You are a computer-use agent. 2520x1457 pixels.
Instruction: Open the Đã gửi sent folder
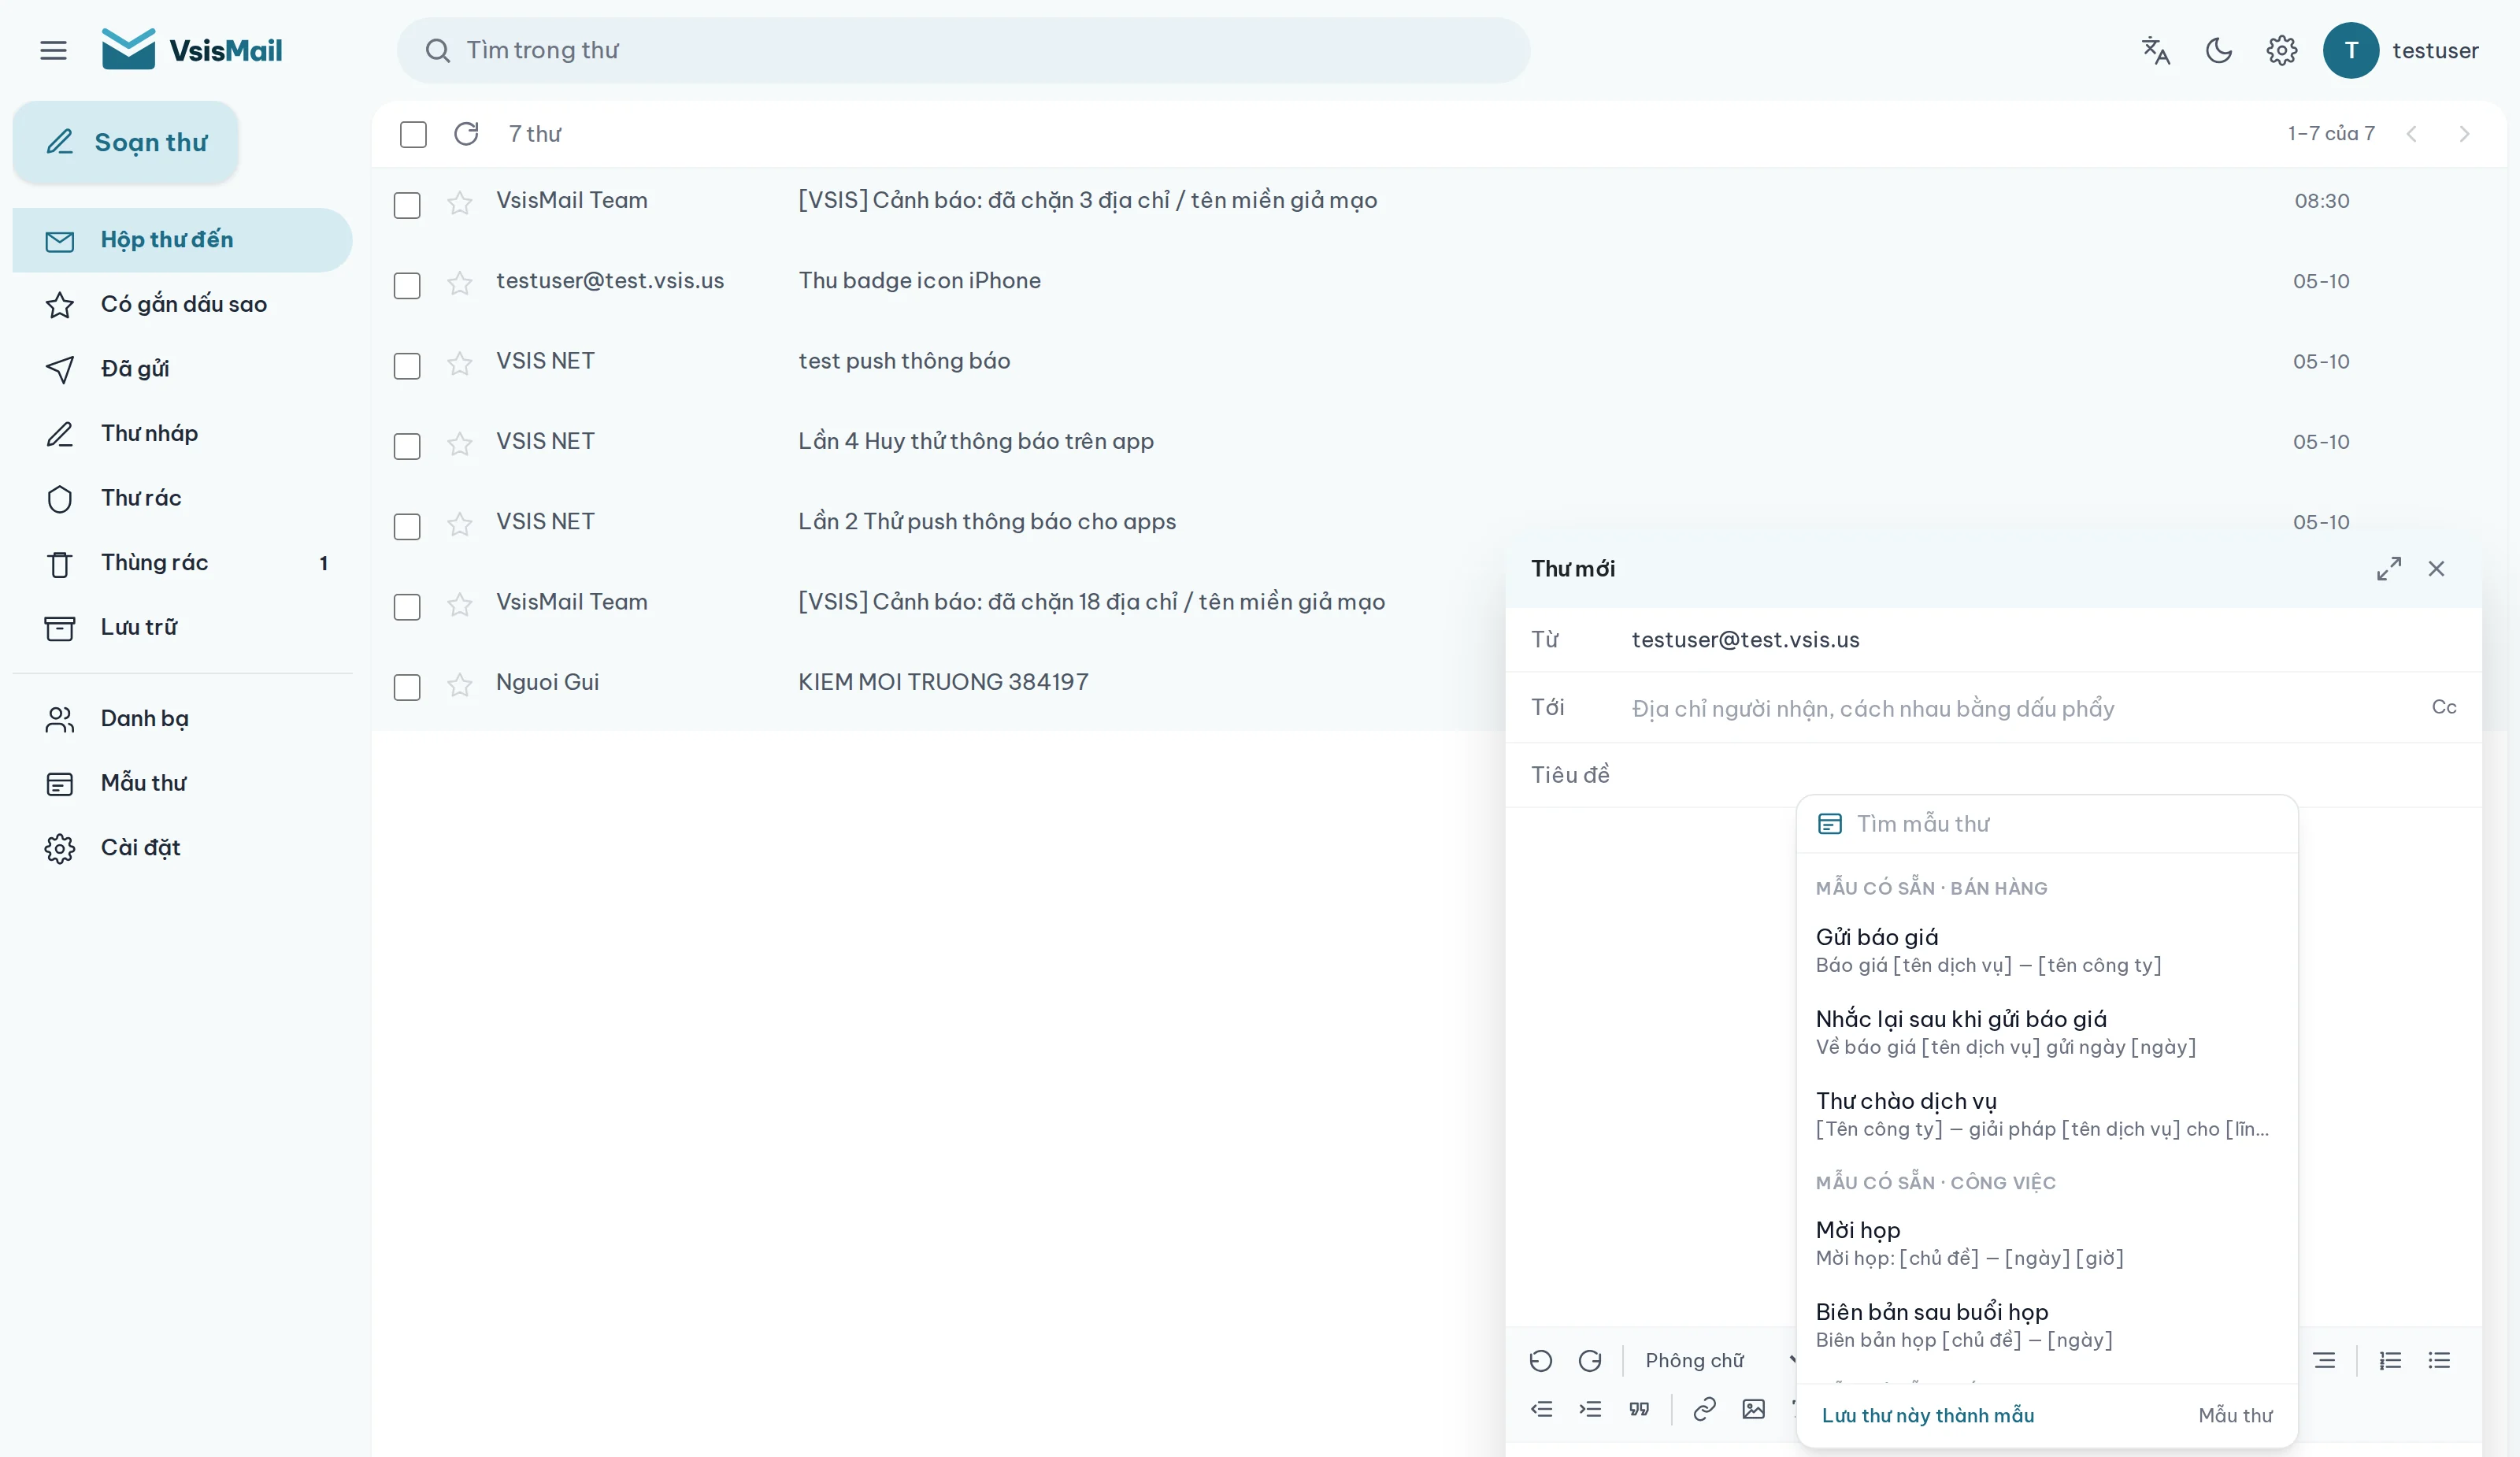click(x=182, y=369)
